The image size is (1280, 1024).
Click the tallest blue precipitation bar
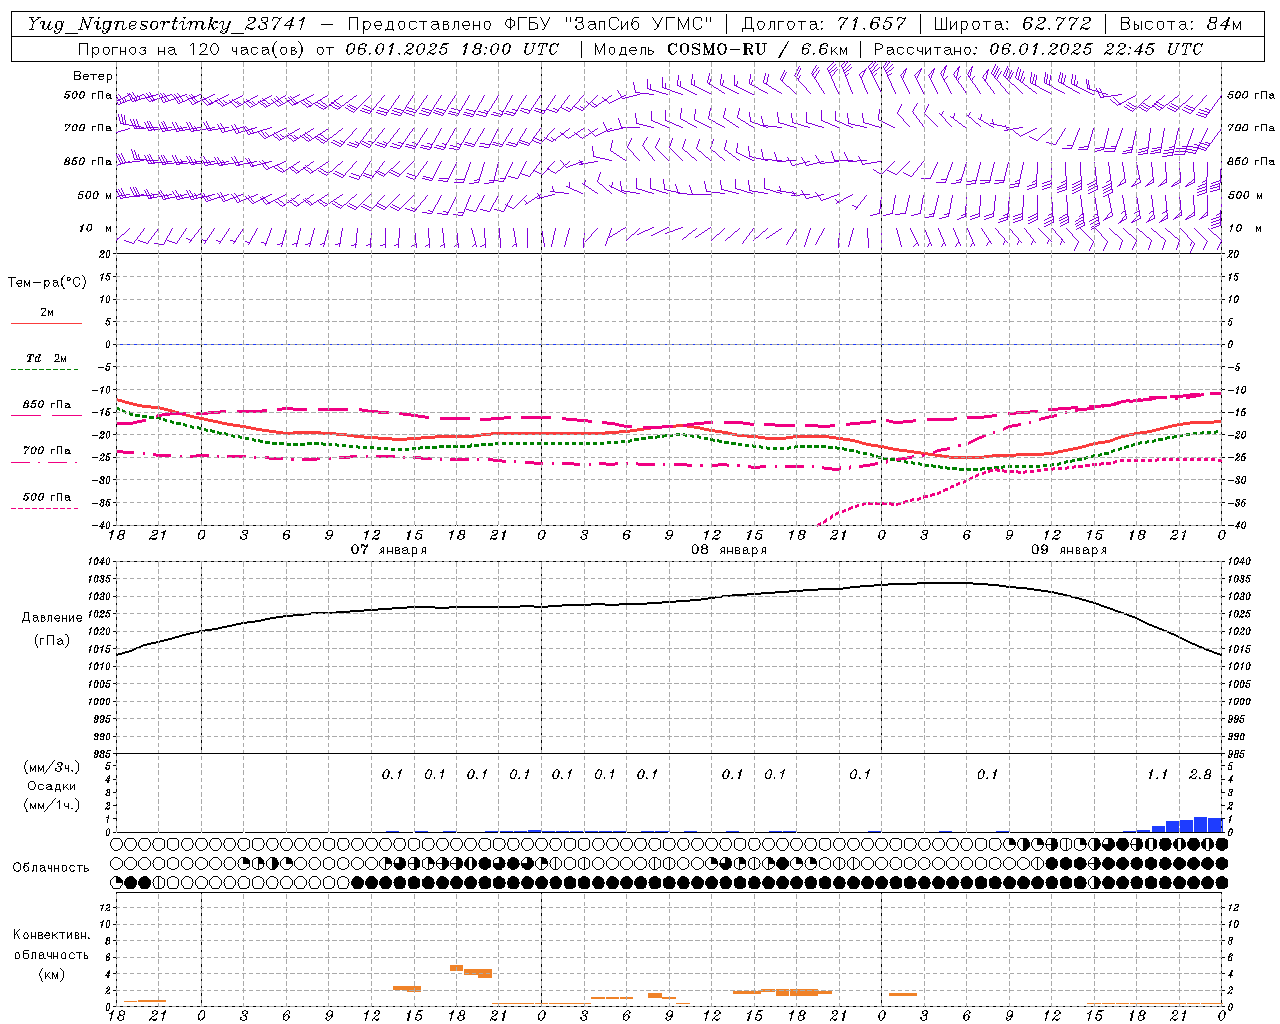click(x=1201, y=824)
